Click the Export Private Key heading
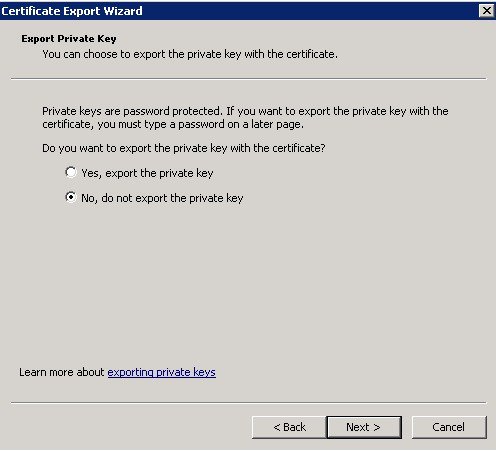The image size is (496, 451). [x=69, y=39]
